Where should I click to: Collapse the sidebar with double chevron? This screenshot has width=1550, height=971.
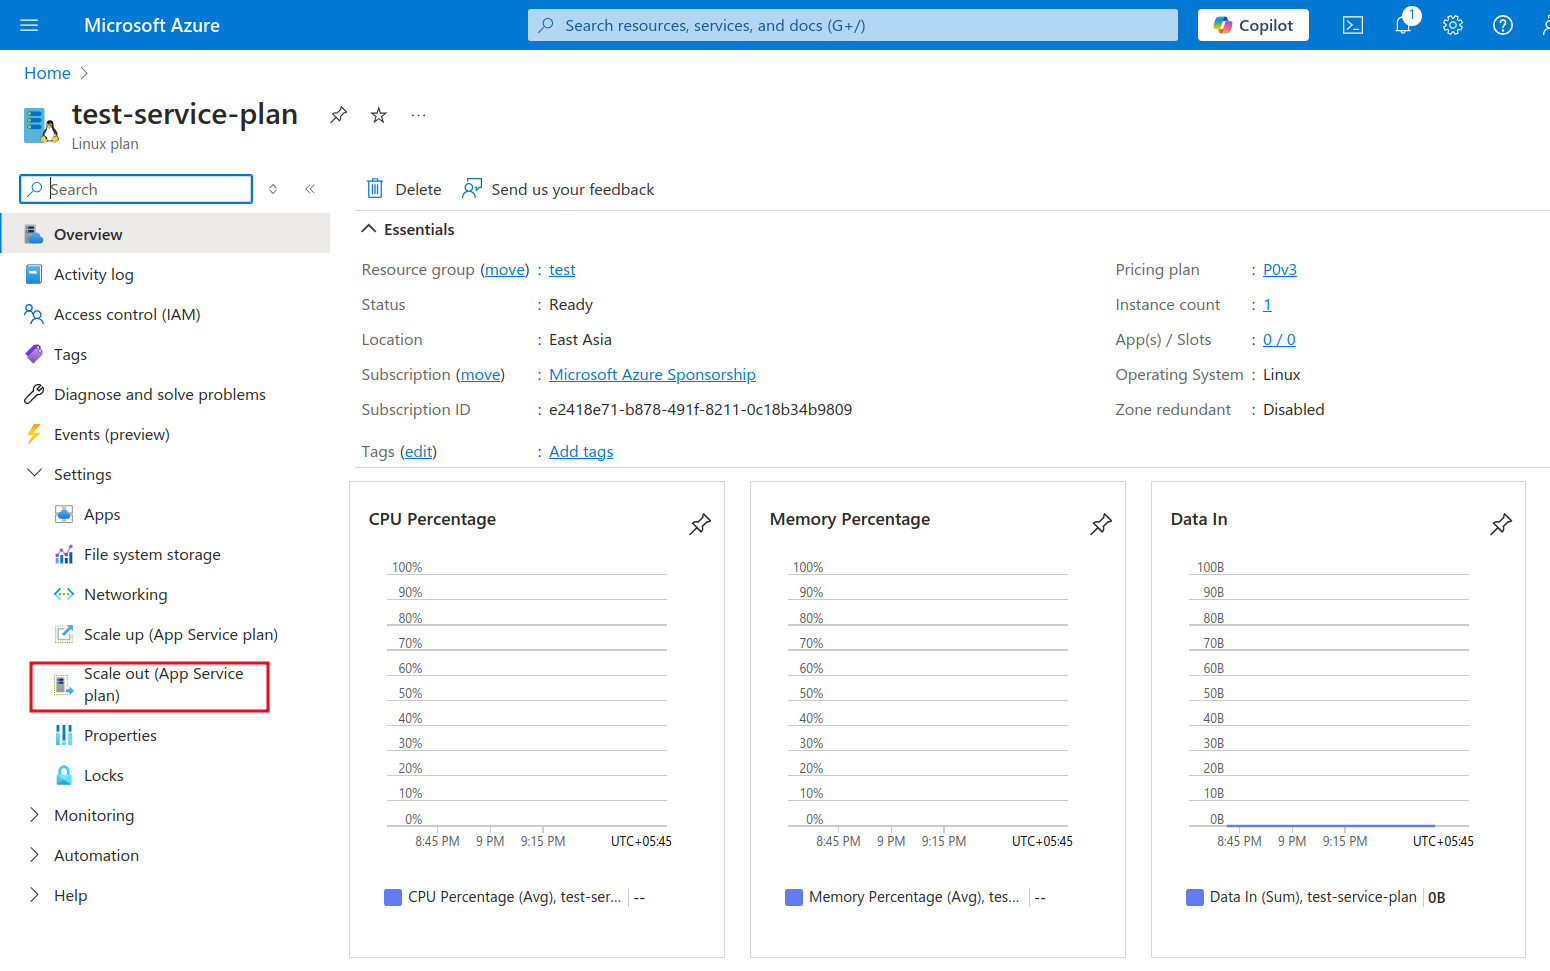[x=310, y=189]
